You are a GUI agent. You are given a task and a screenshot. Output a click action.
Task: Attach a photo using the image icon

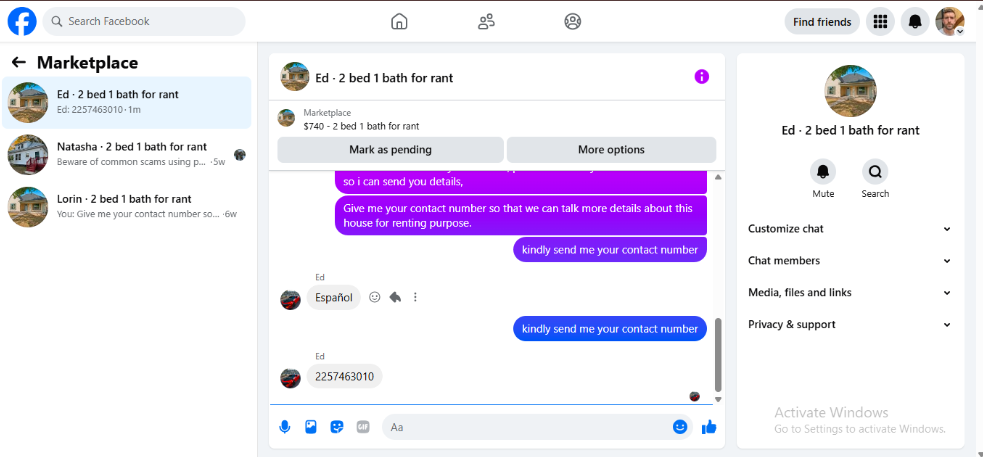click(x=311, y=427)
